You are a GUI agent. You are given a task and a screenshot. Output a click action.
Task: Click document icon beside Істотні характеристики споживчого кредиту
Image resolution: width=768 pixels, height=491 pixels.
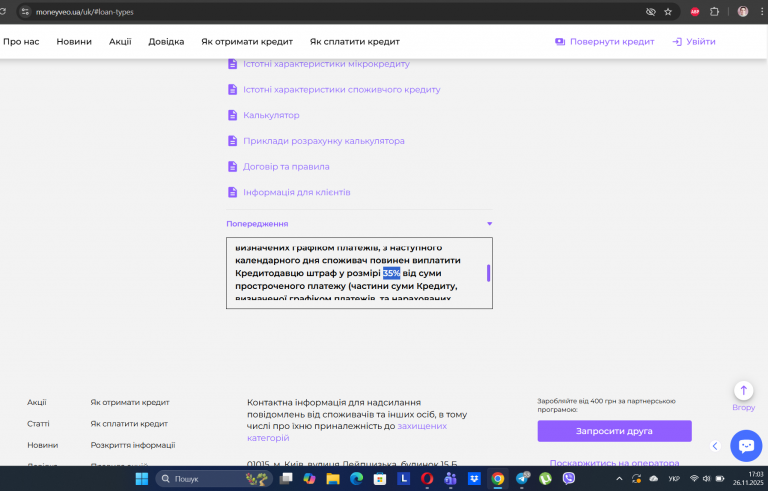click(233, 89)
